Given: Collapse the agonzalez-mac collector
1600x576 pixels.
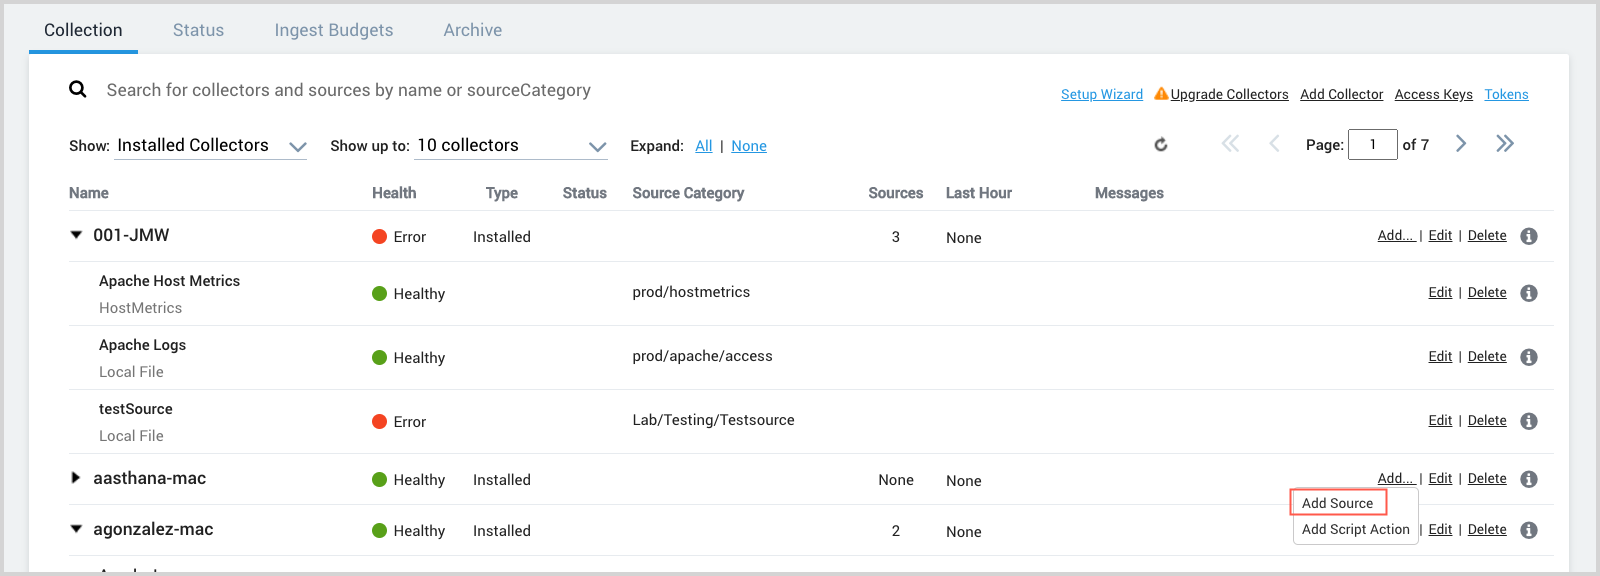Looking at the screenshot, I should point(76,529).
